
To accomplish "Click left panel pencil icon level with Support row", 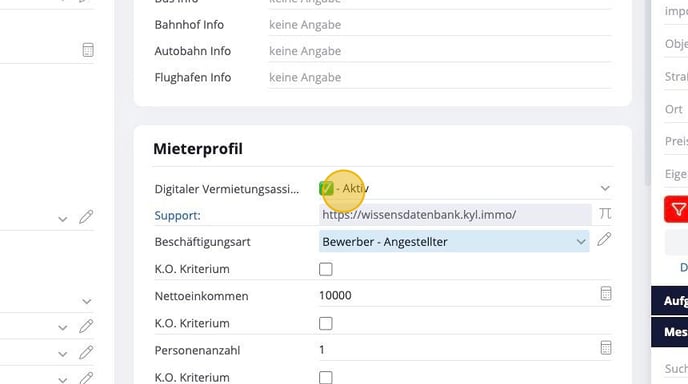I will tap(86, 217).
